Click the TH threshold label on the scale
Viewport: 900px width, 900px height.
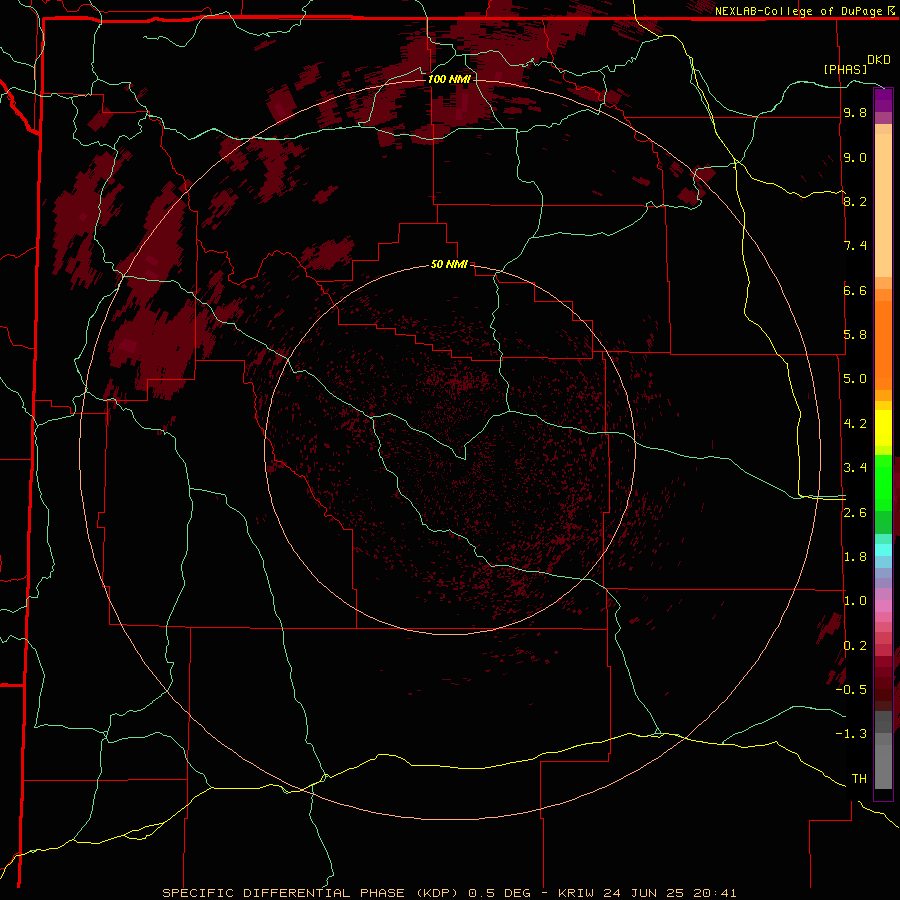[x=859, y=778]
